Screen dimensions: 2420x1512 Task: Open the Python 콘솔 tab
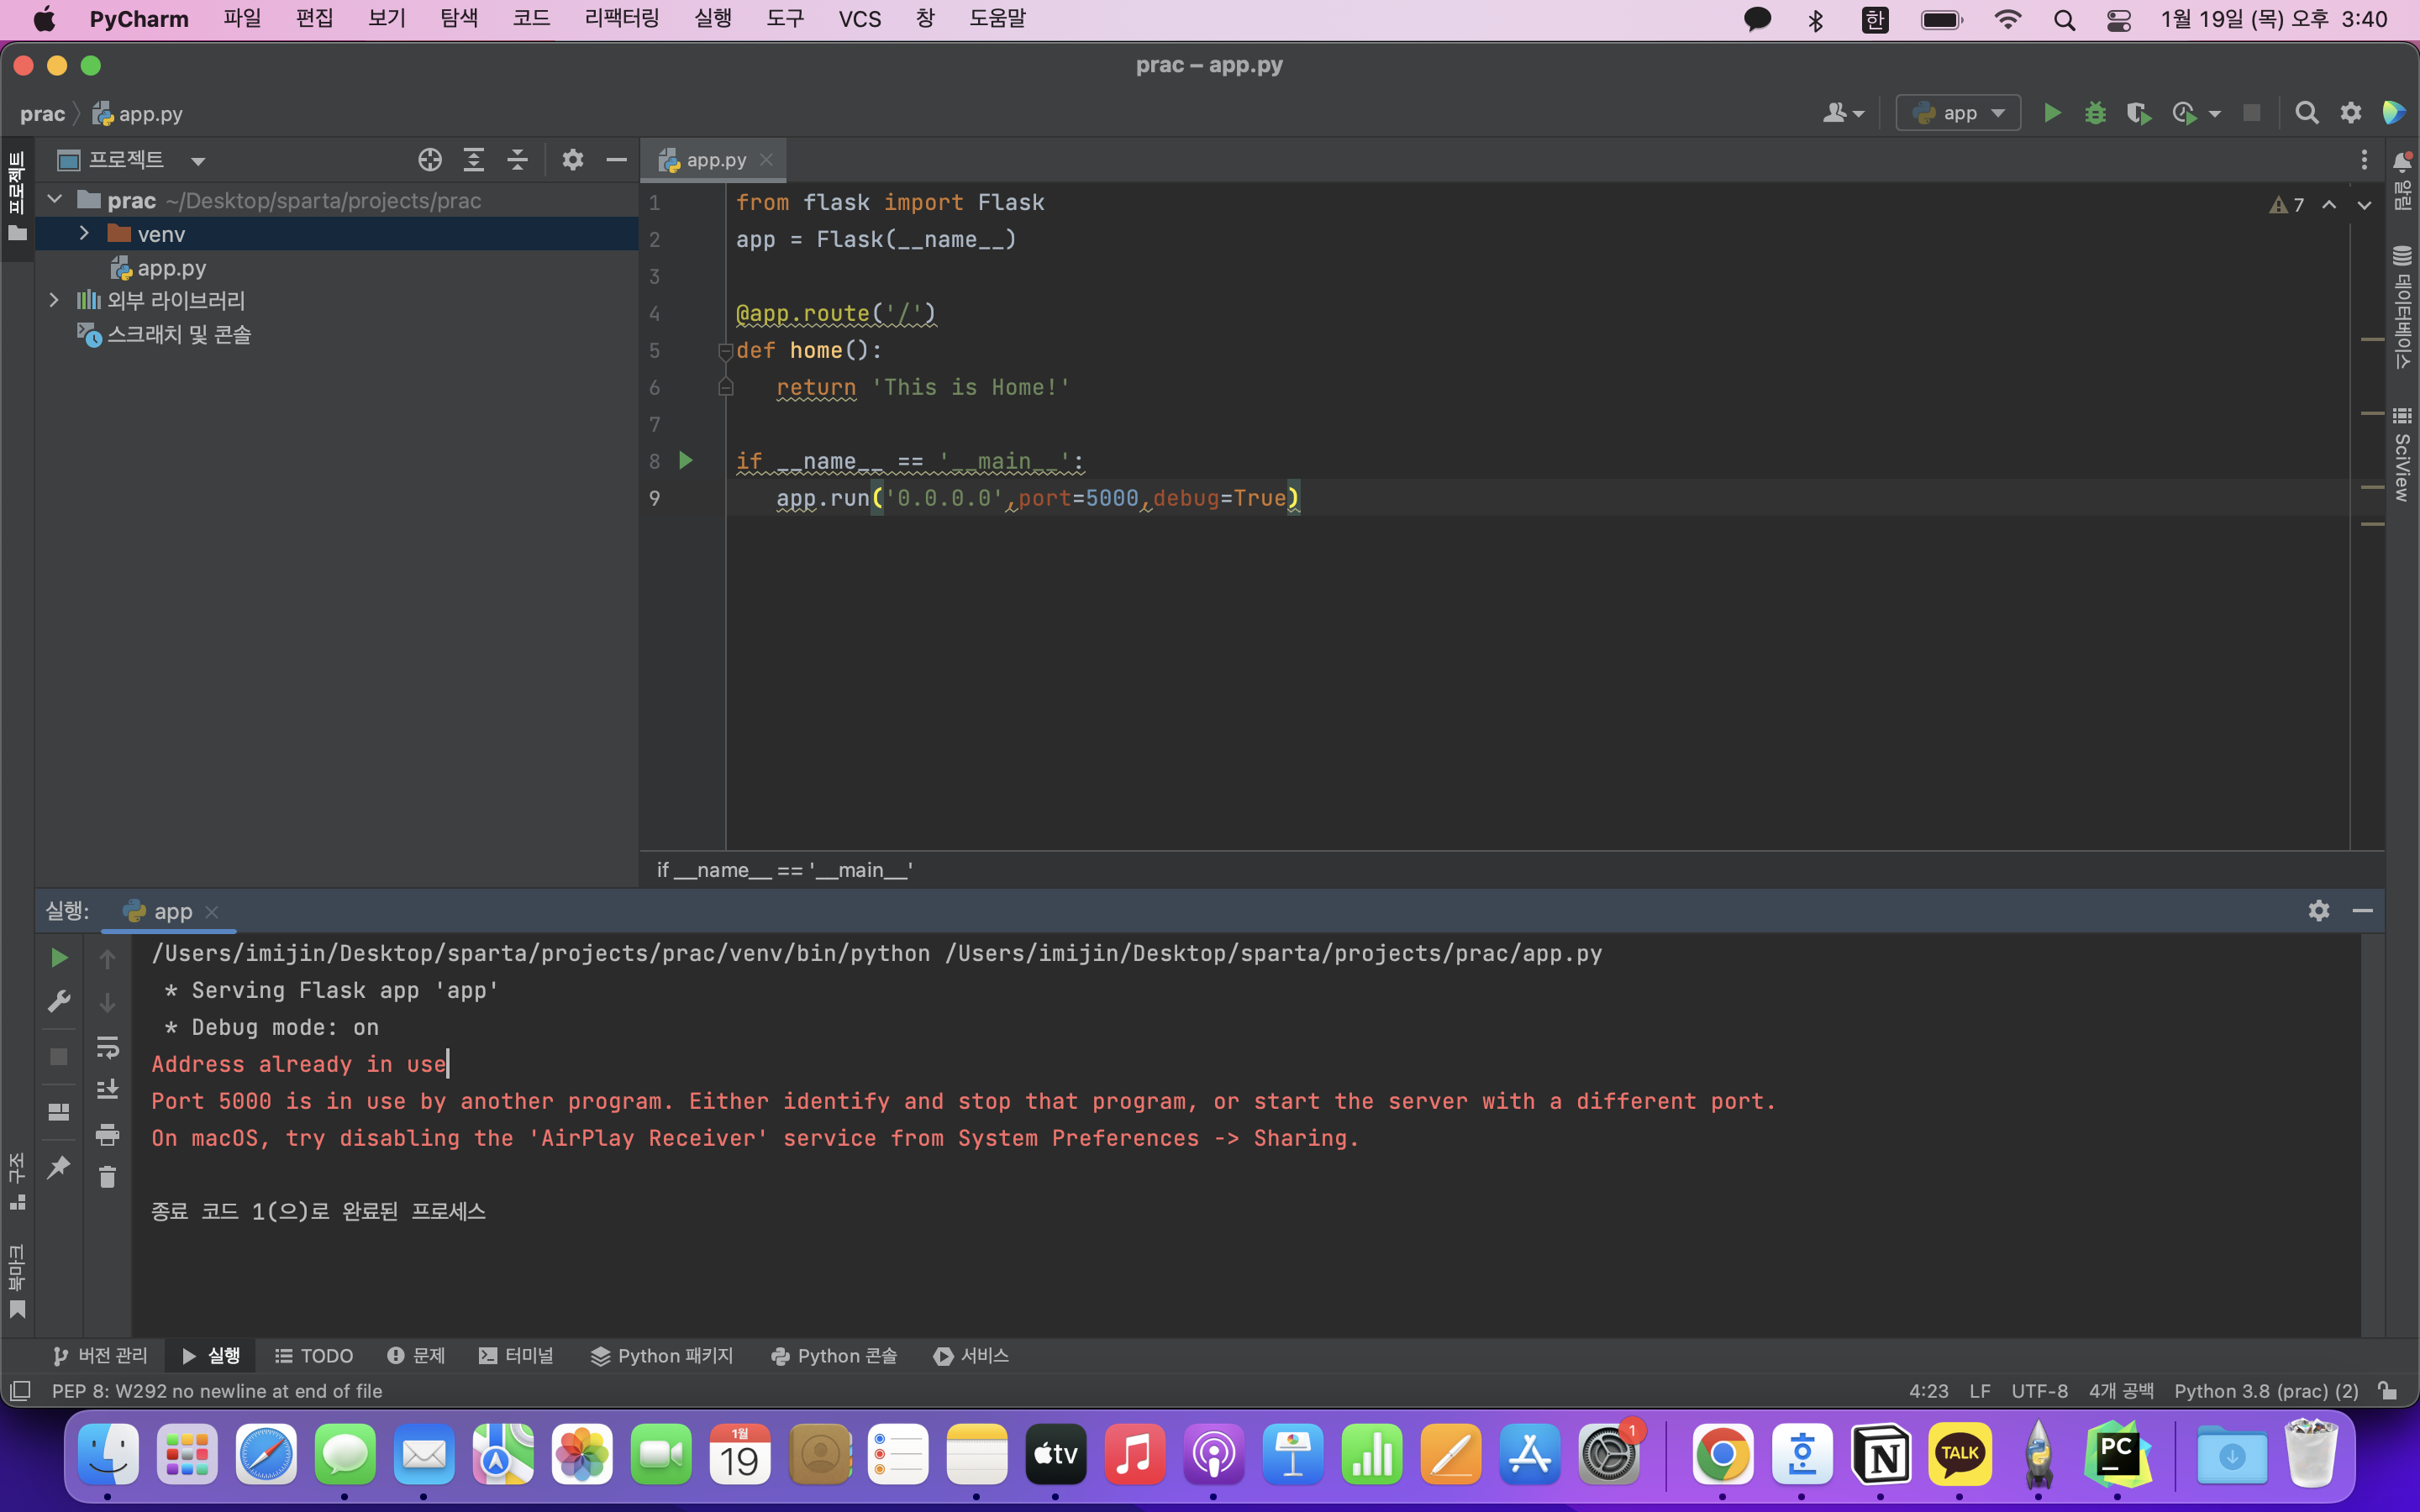(834, 1356)
